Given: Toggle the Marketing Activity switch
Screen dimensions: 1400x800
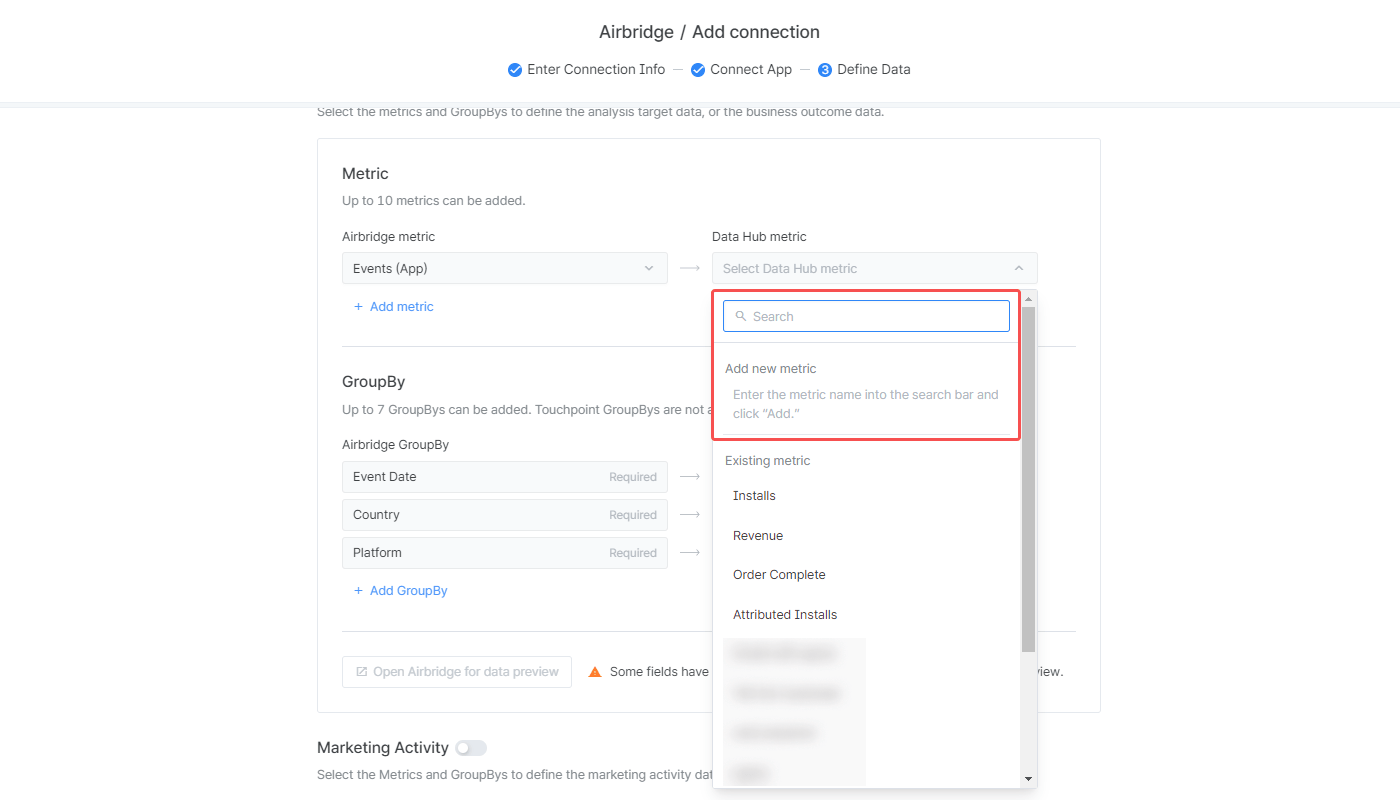Looking at the screenshot, I should click(471, 748).
